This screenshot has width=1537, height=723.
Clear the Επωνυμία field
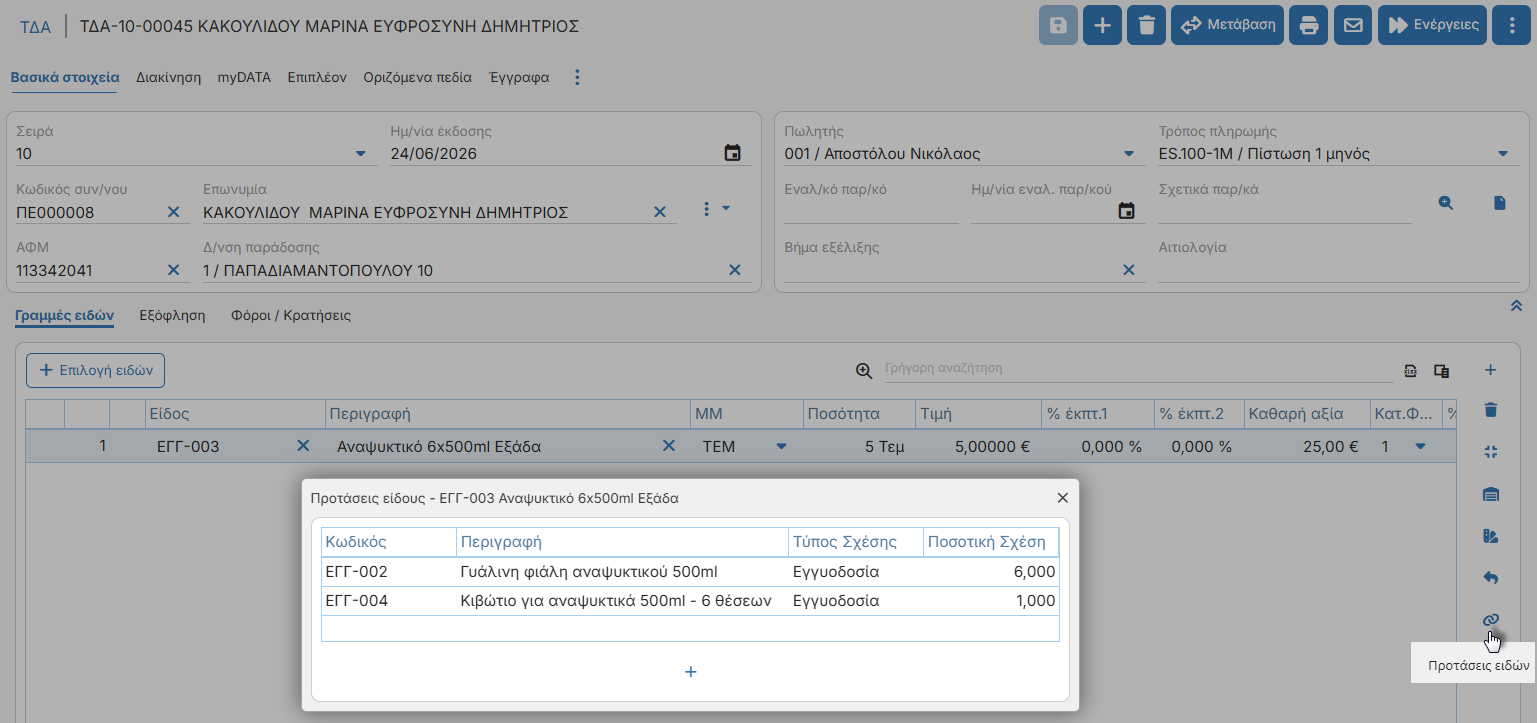(x=659, y=212)
